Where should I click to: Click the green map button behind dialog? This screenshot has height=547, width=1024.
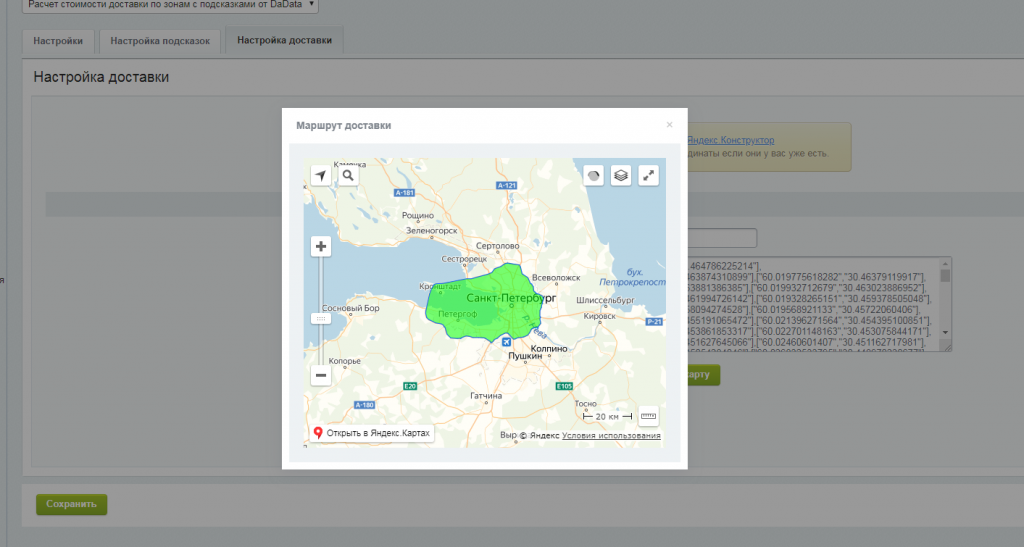[703, 375]
